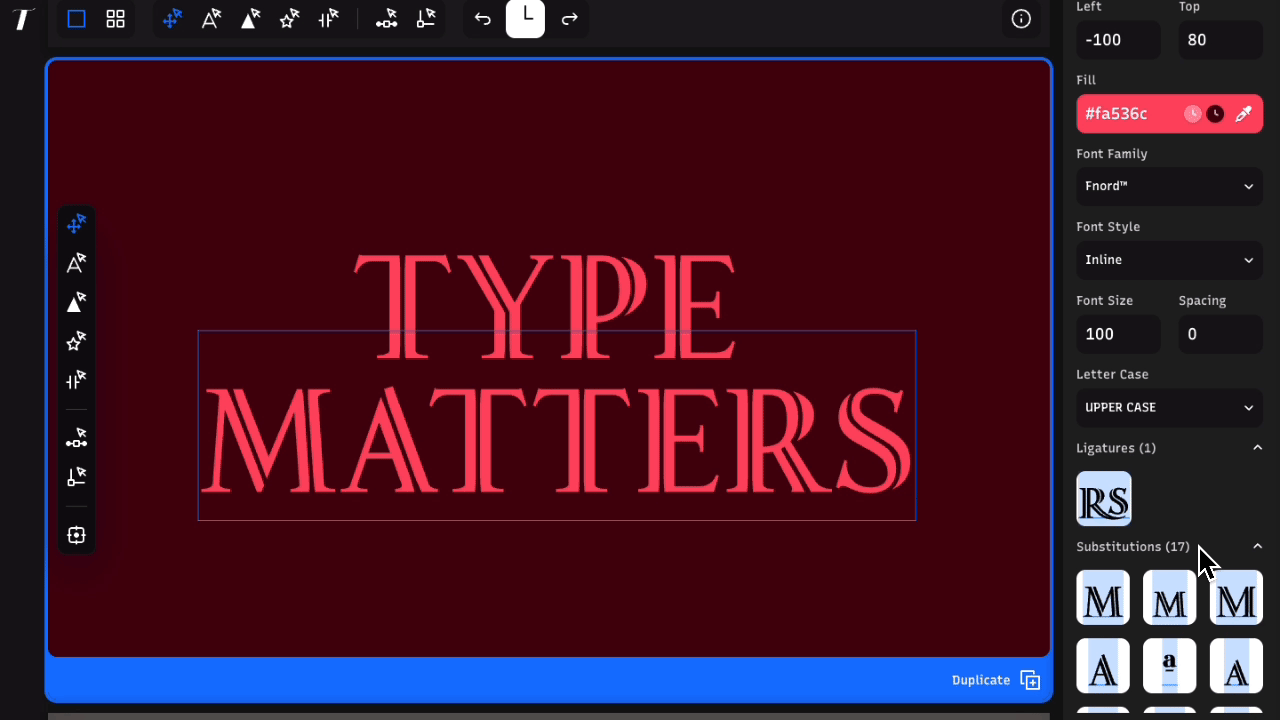1280x720 pixels.
Task: Select the corner anchor tool in top toolbar
Action: 426,19
